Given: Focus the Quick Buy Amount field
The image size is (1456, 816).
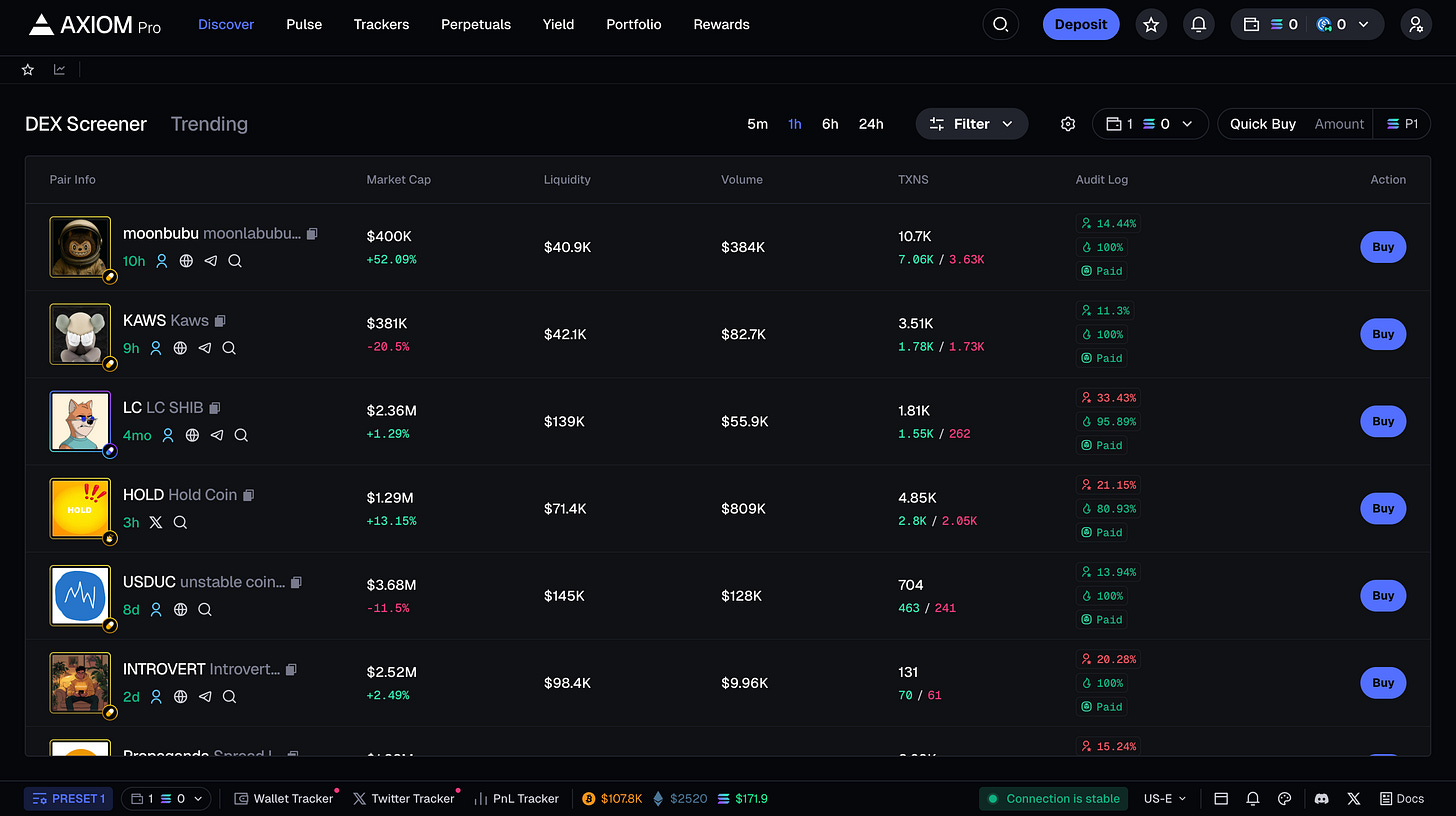Looking at the screenshot, I should pos(1339,124).
